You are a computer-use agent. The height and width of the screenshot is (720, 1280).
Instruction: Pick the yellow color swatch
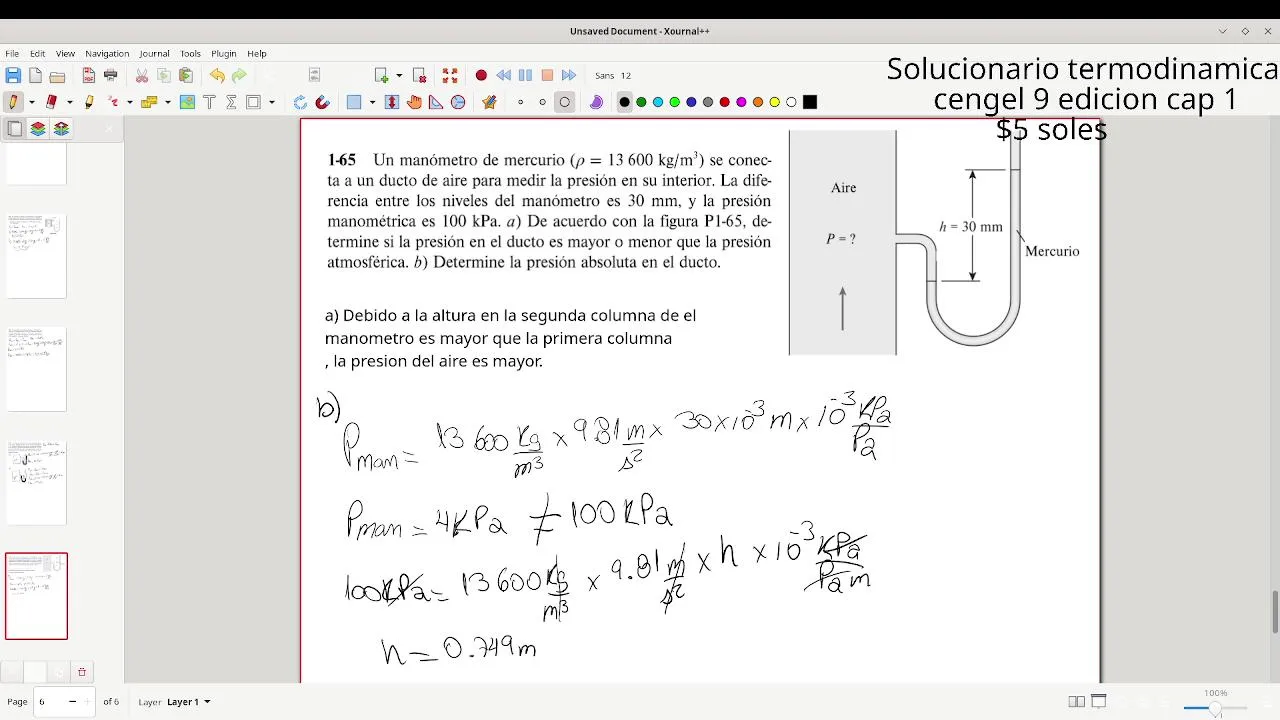(x=775, y=102)
